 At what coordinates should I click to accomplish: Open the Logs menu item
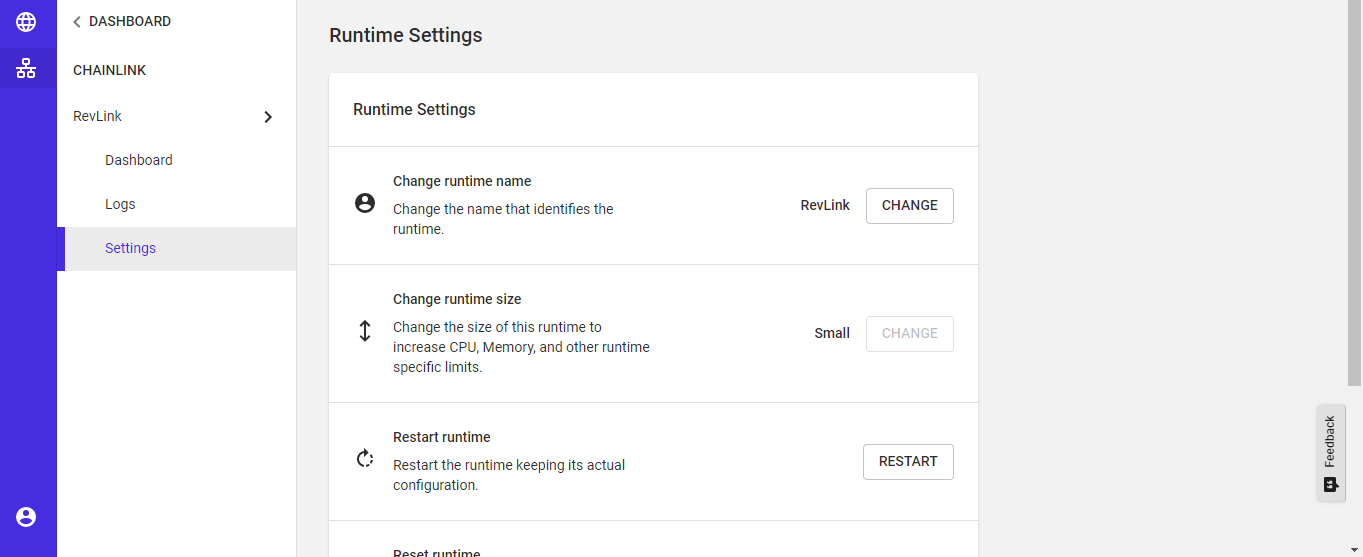coord(120,204)
